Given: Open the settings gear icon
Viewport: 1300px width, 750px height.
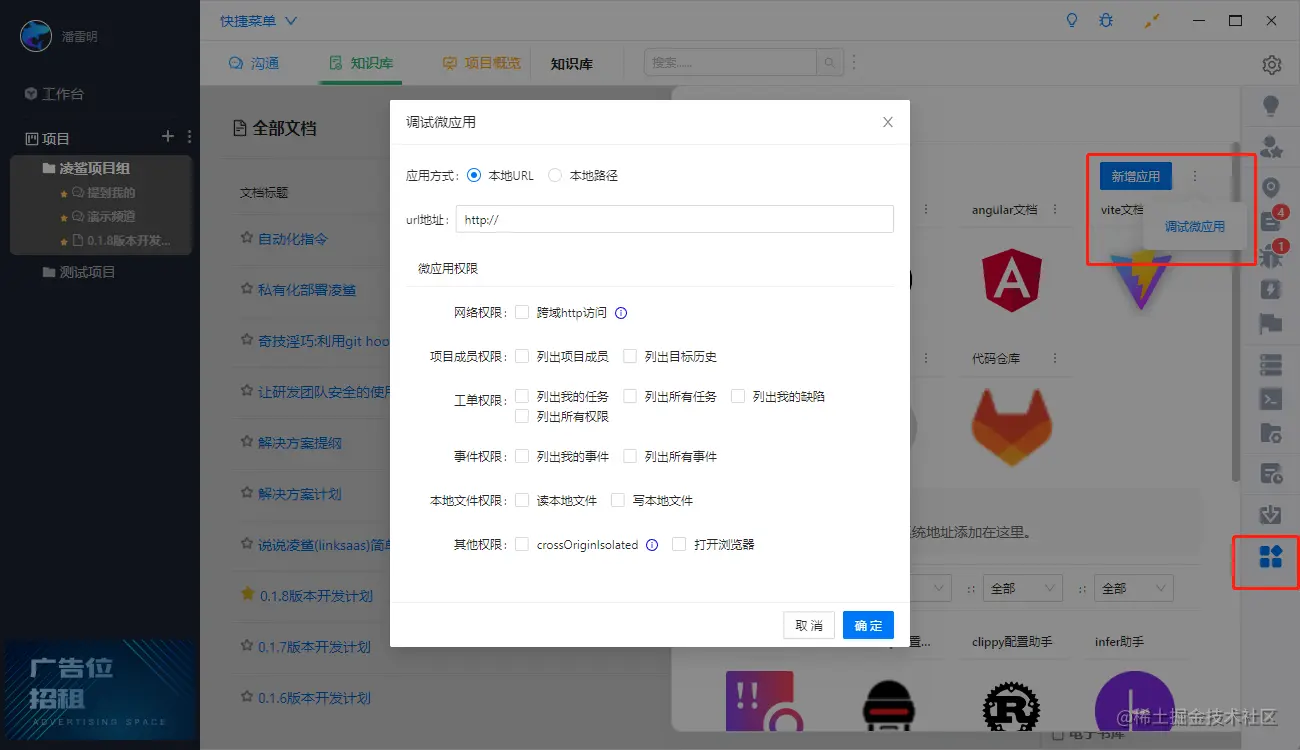Looking at the screenshot, I should 1271,65.
